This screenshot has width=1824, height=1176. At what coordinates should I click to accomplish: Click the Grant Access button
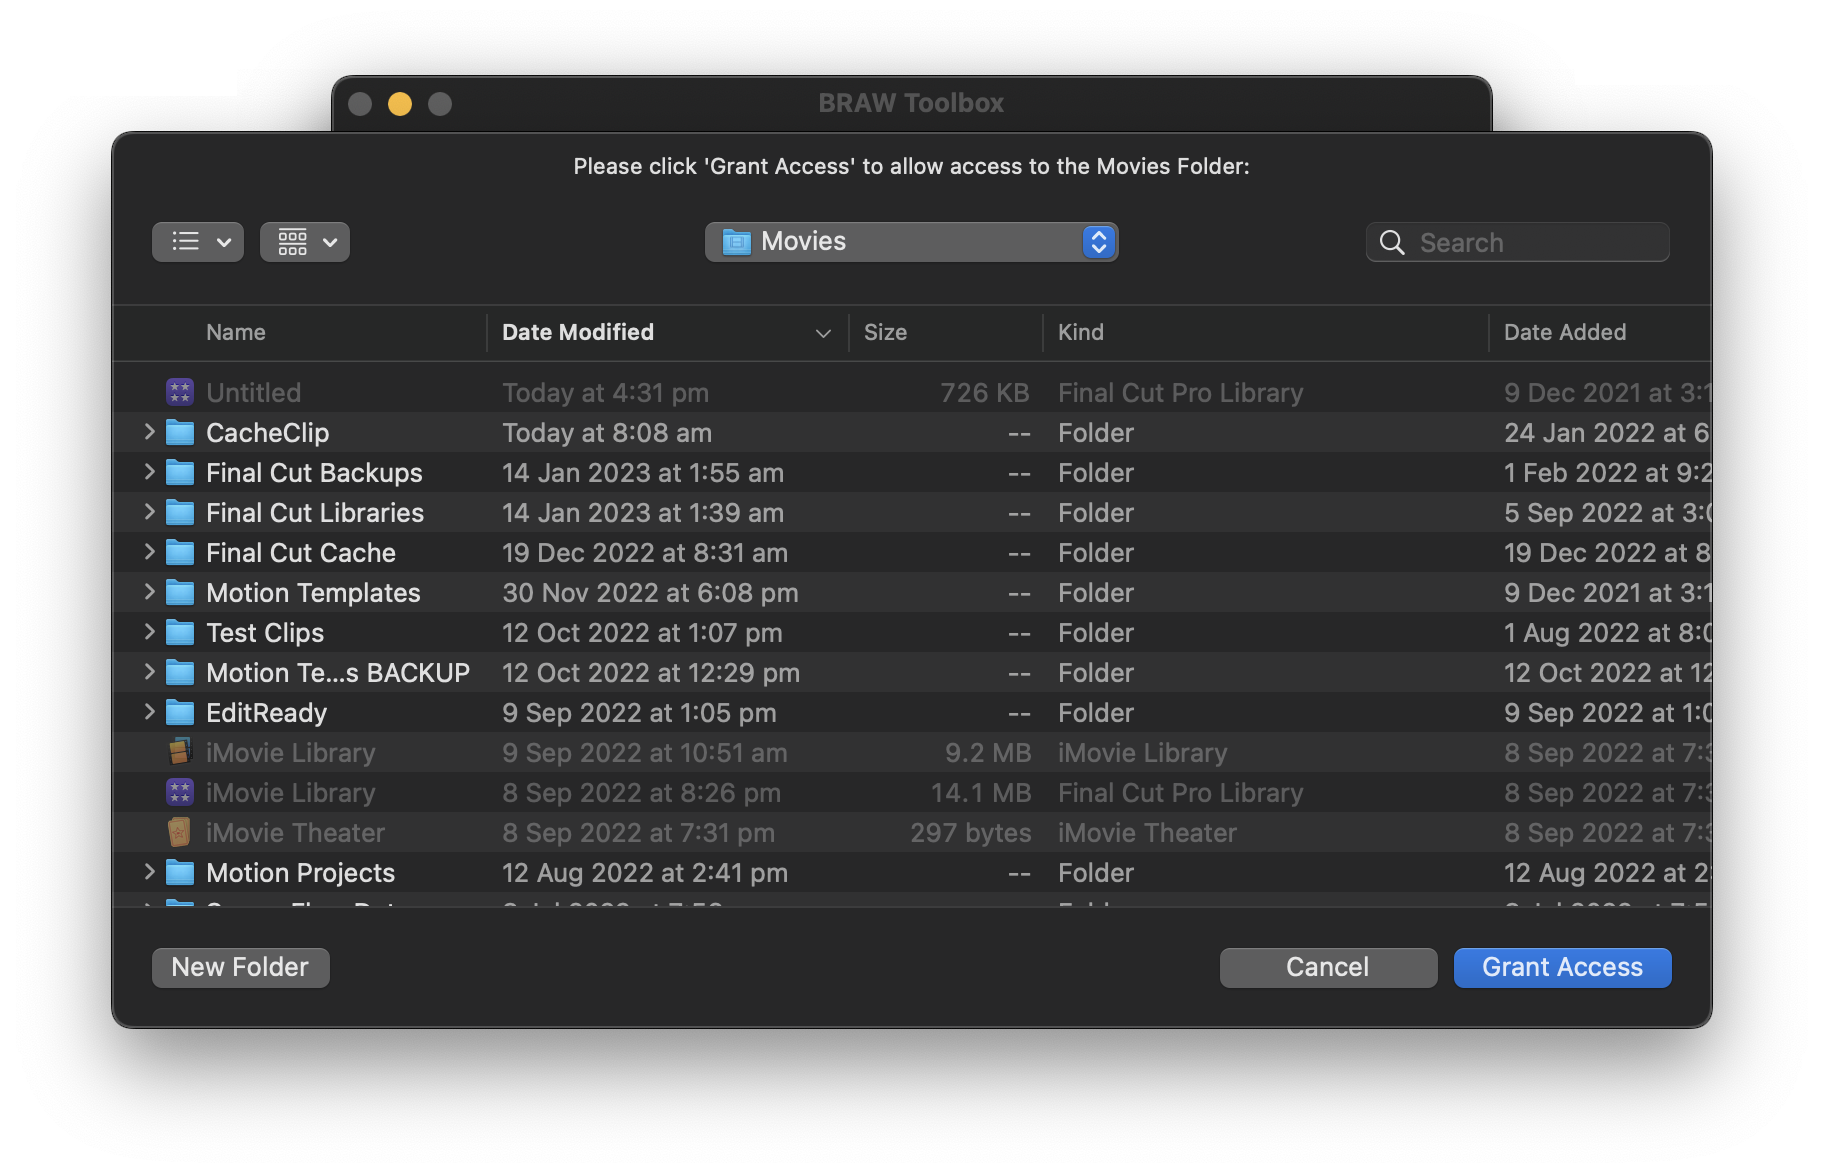click(x=1562, y=967)
